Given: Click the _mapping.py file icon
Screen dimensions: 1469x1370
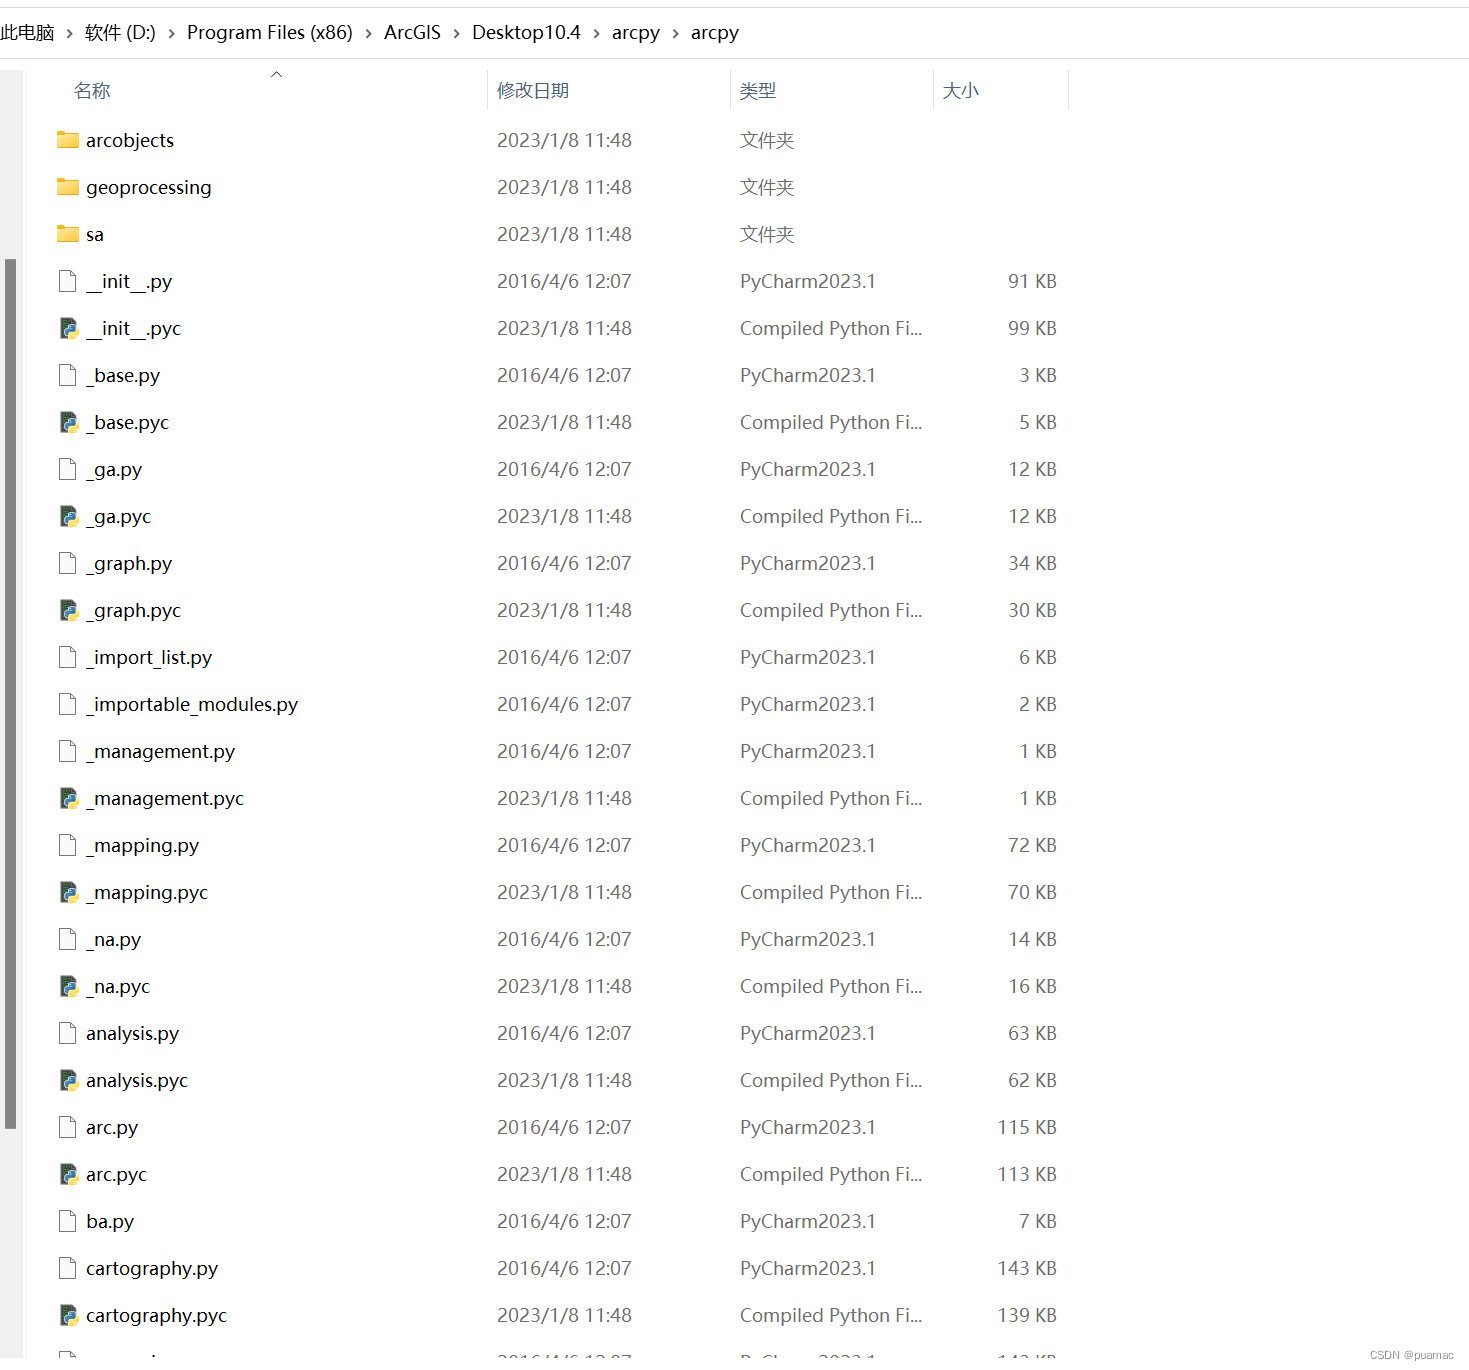Looking at the screenshot, I should point(68,845).
